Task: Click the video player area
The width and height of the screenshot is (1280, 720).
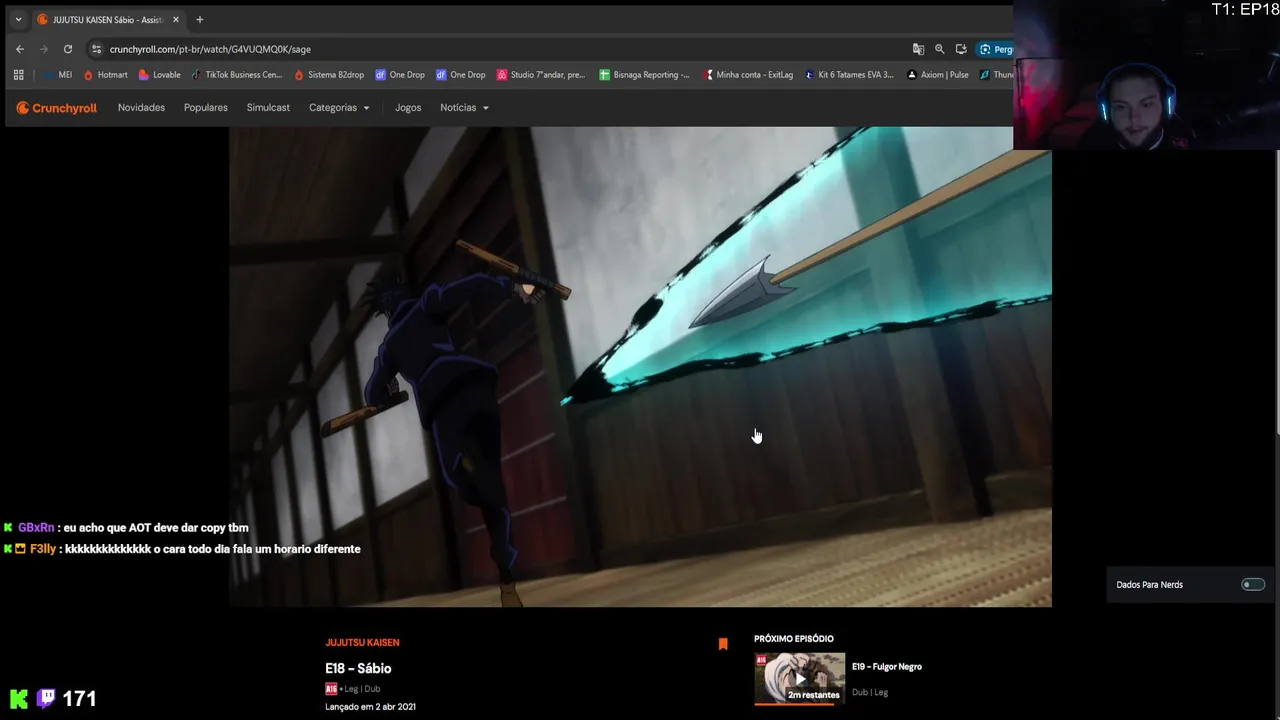Action: (x=640, y=366)
